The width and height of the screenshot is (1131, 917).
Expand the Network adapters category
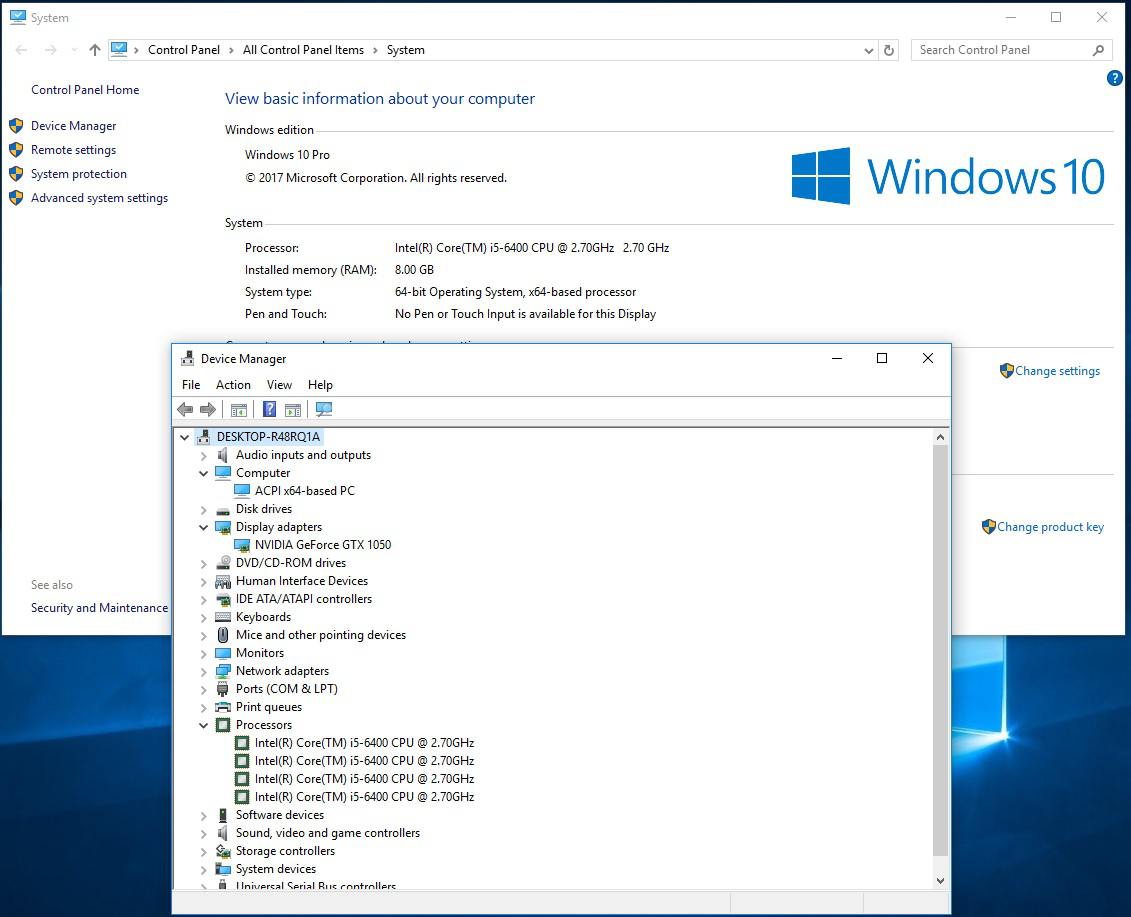click(203, 672)
